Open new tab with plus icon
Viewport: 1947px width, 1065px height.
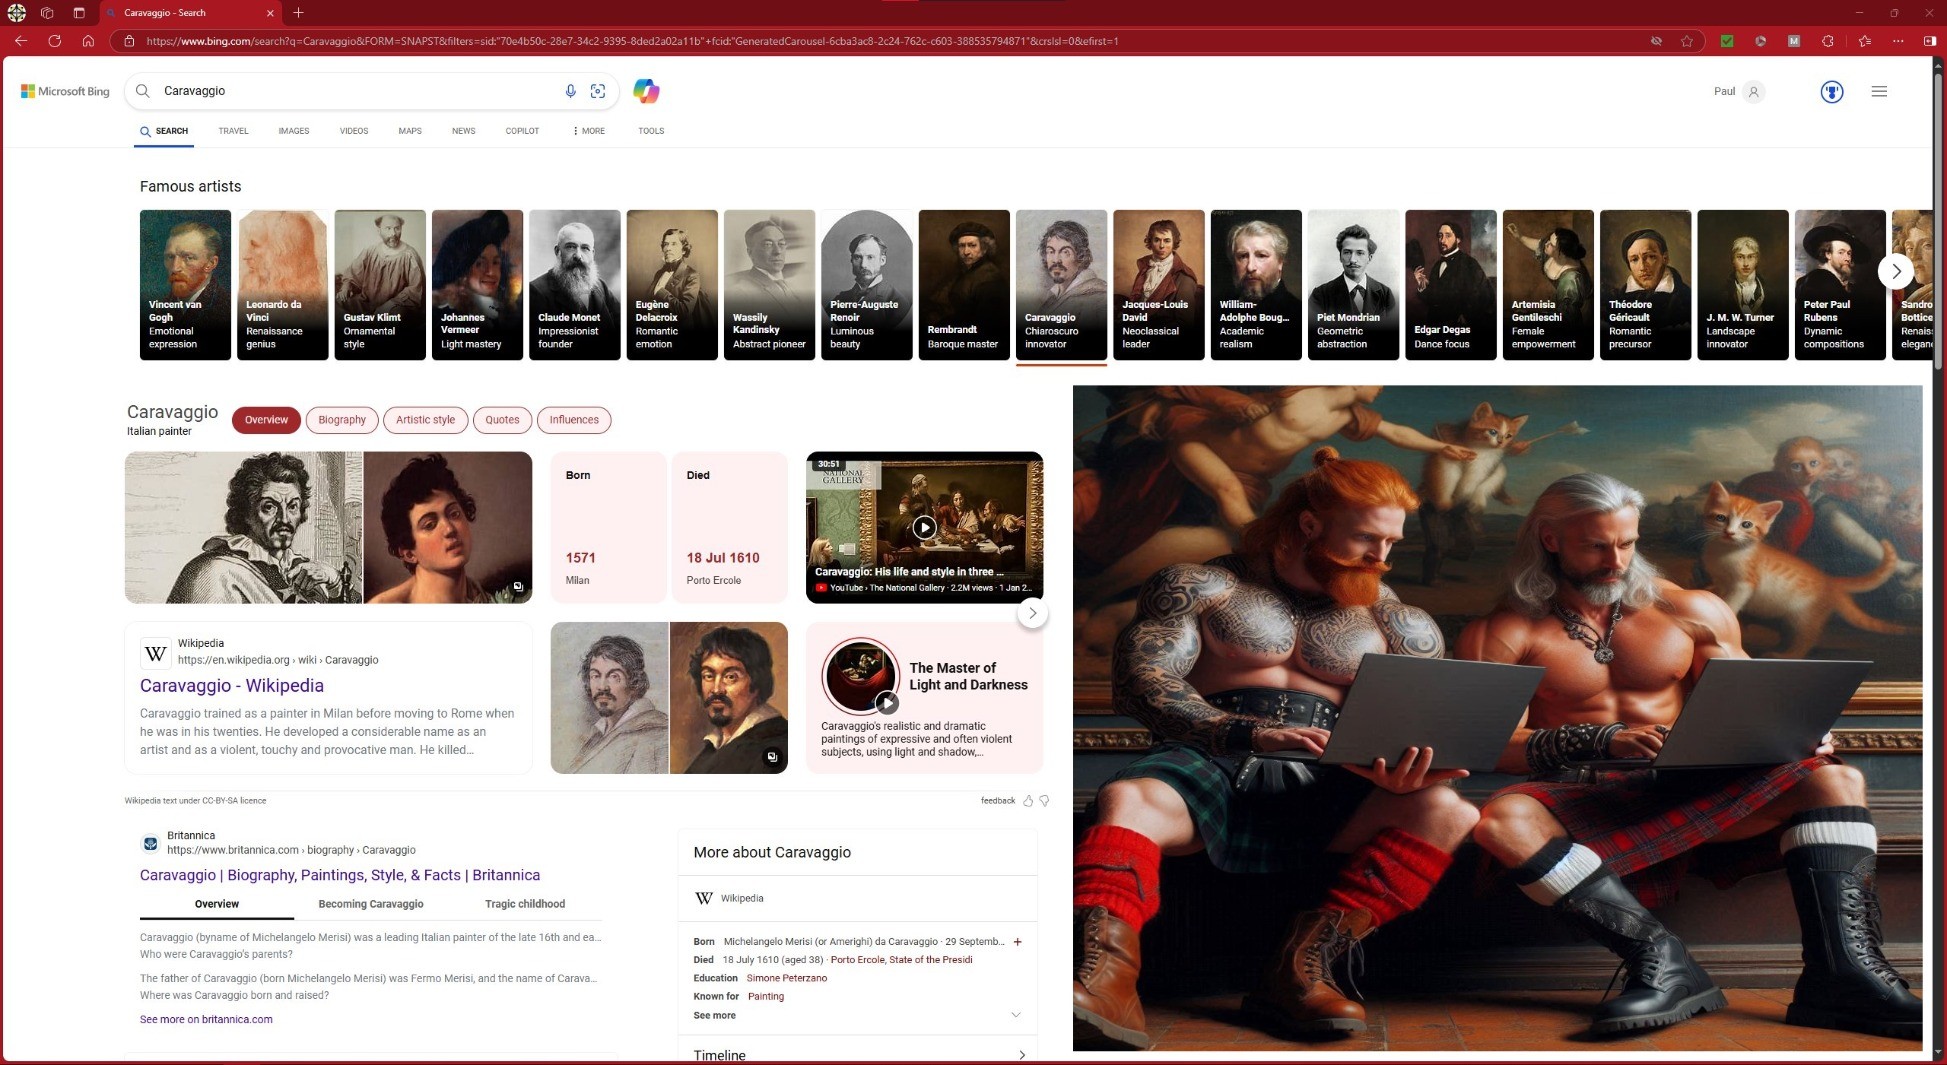pos(298,13)
